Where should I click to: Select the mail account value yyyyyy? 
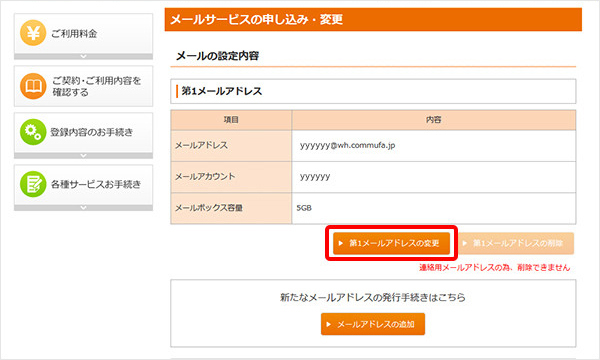[x=315, y=176]
